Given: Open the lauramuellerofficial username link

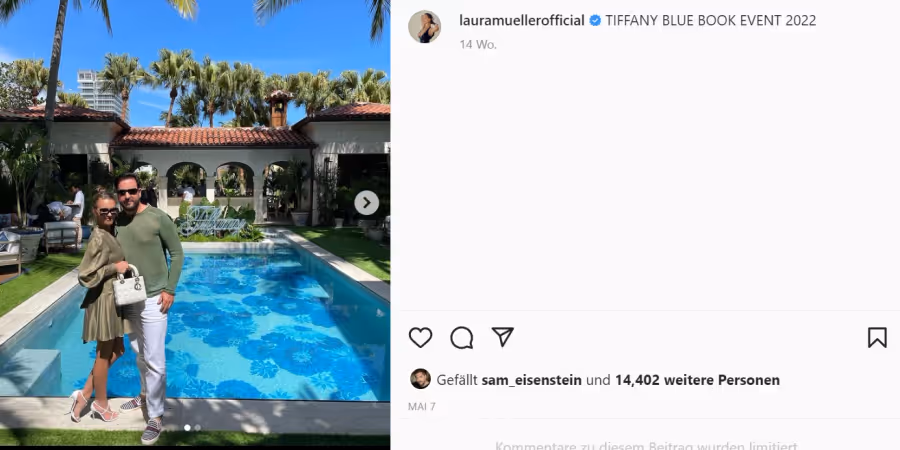Looking at the screenshot, I should pyautogui.click(x=522, y=21).
